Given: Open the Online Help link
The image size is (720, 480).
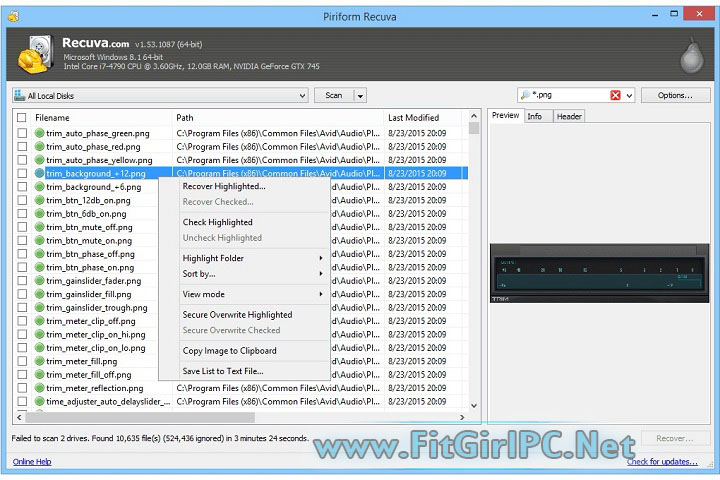Looking at the screenshot, I should click(x=32, y=461).
